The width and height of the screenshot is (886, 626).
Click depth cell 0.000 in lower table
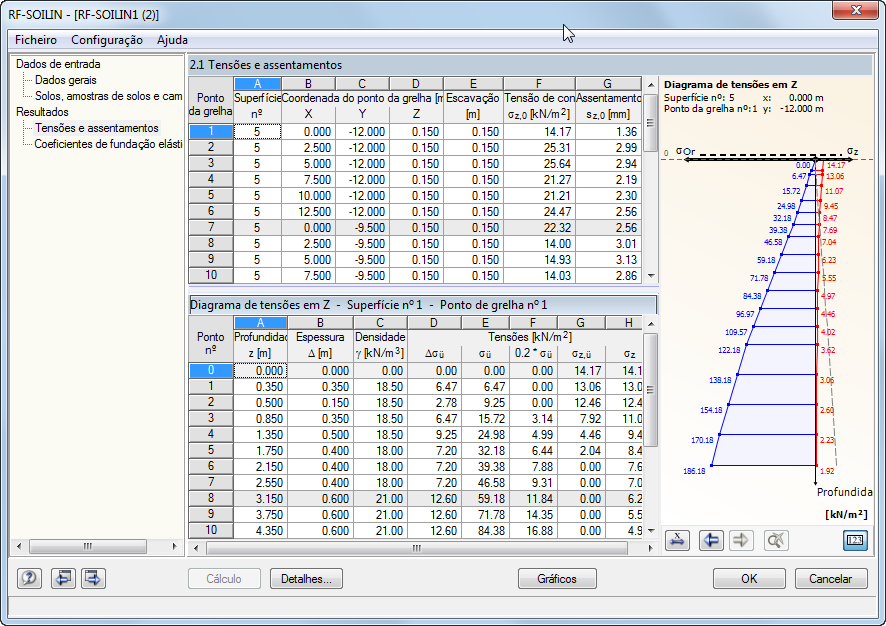260,371
